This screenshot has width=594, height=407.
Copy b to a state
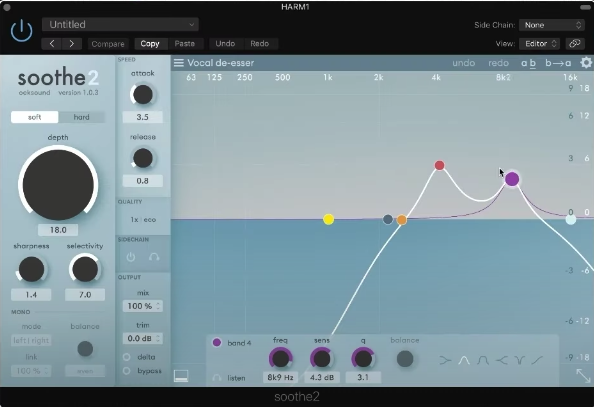558,63
